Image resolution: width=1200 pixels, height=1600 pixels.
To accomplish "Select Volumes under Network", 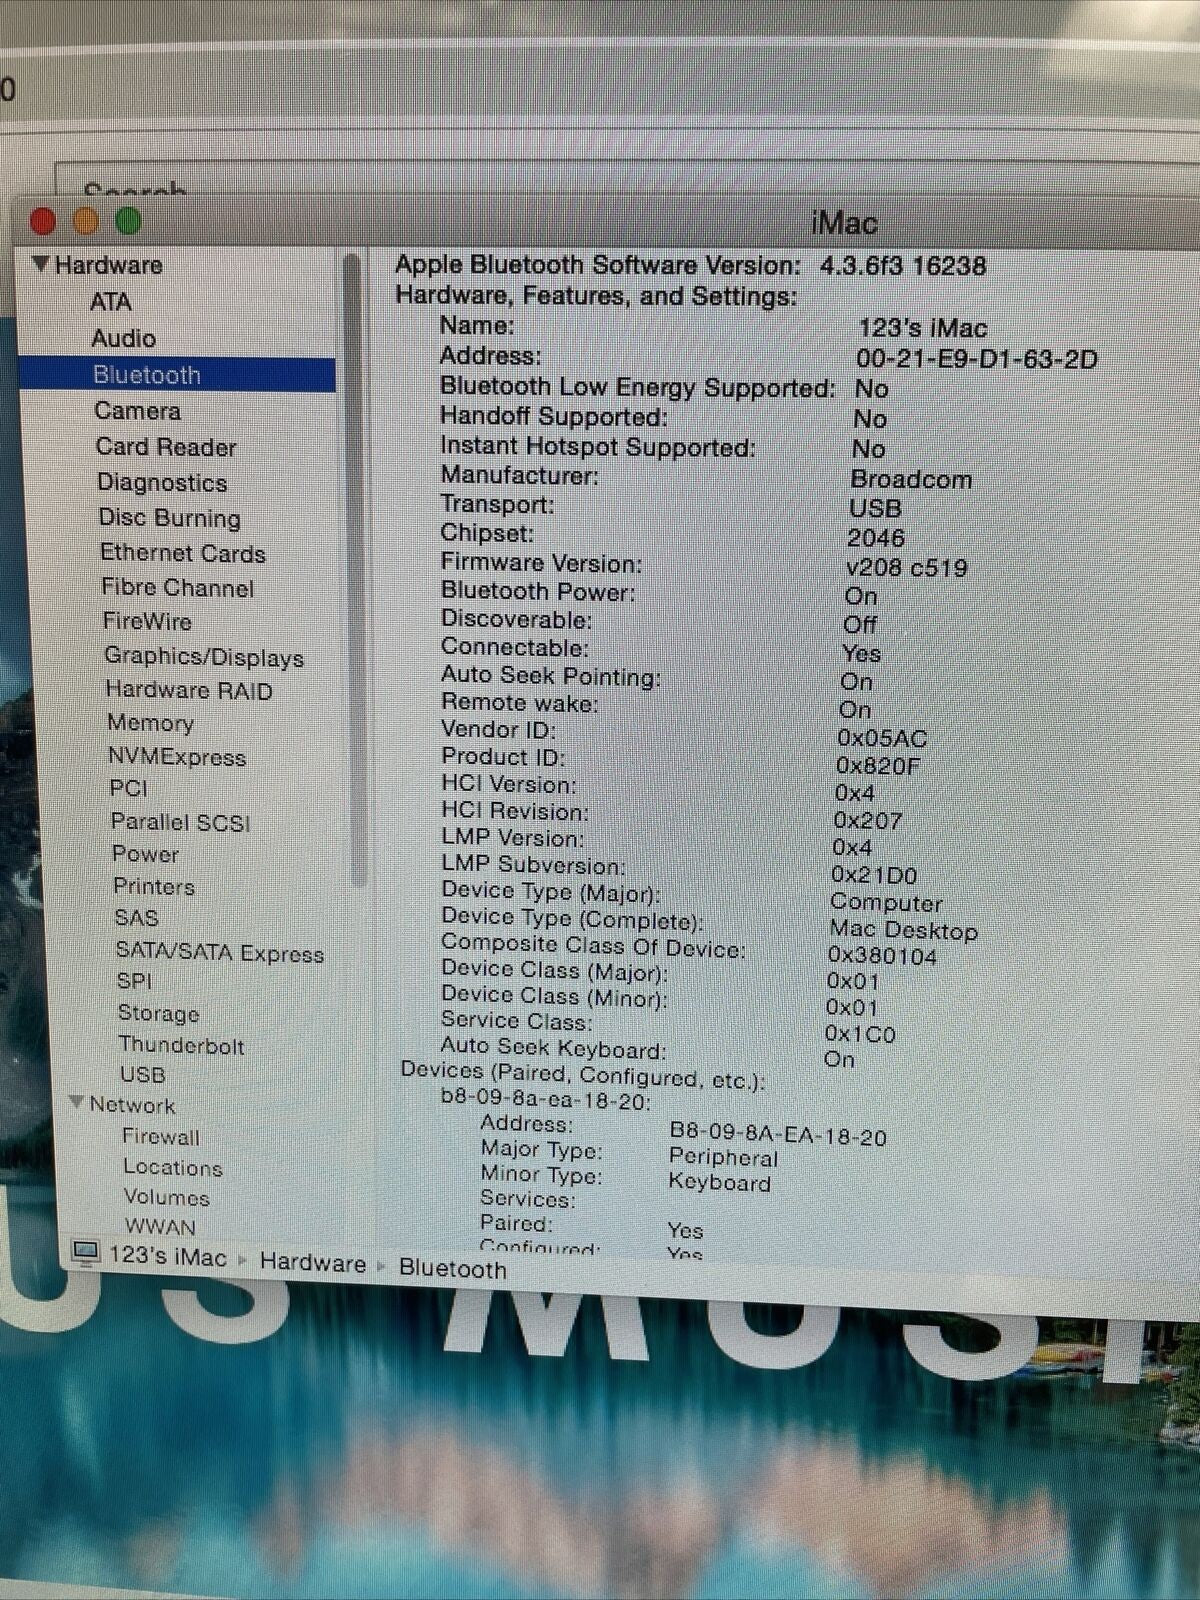I will click(166, 1197).
